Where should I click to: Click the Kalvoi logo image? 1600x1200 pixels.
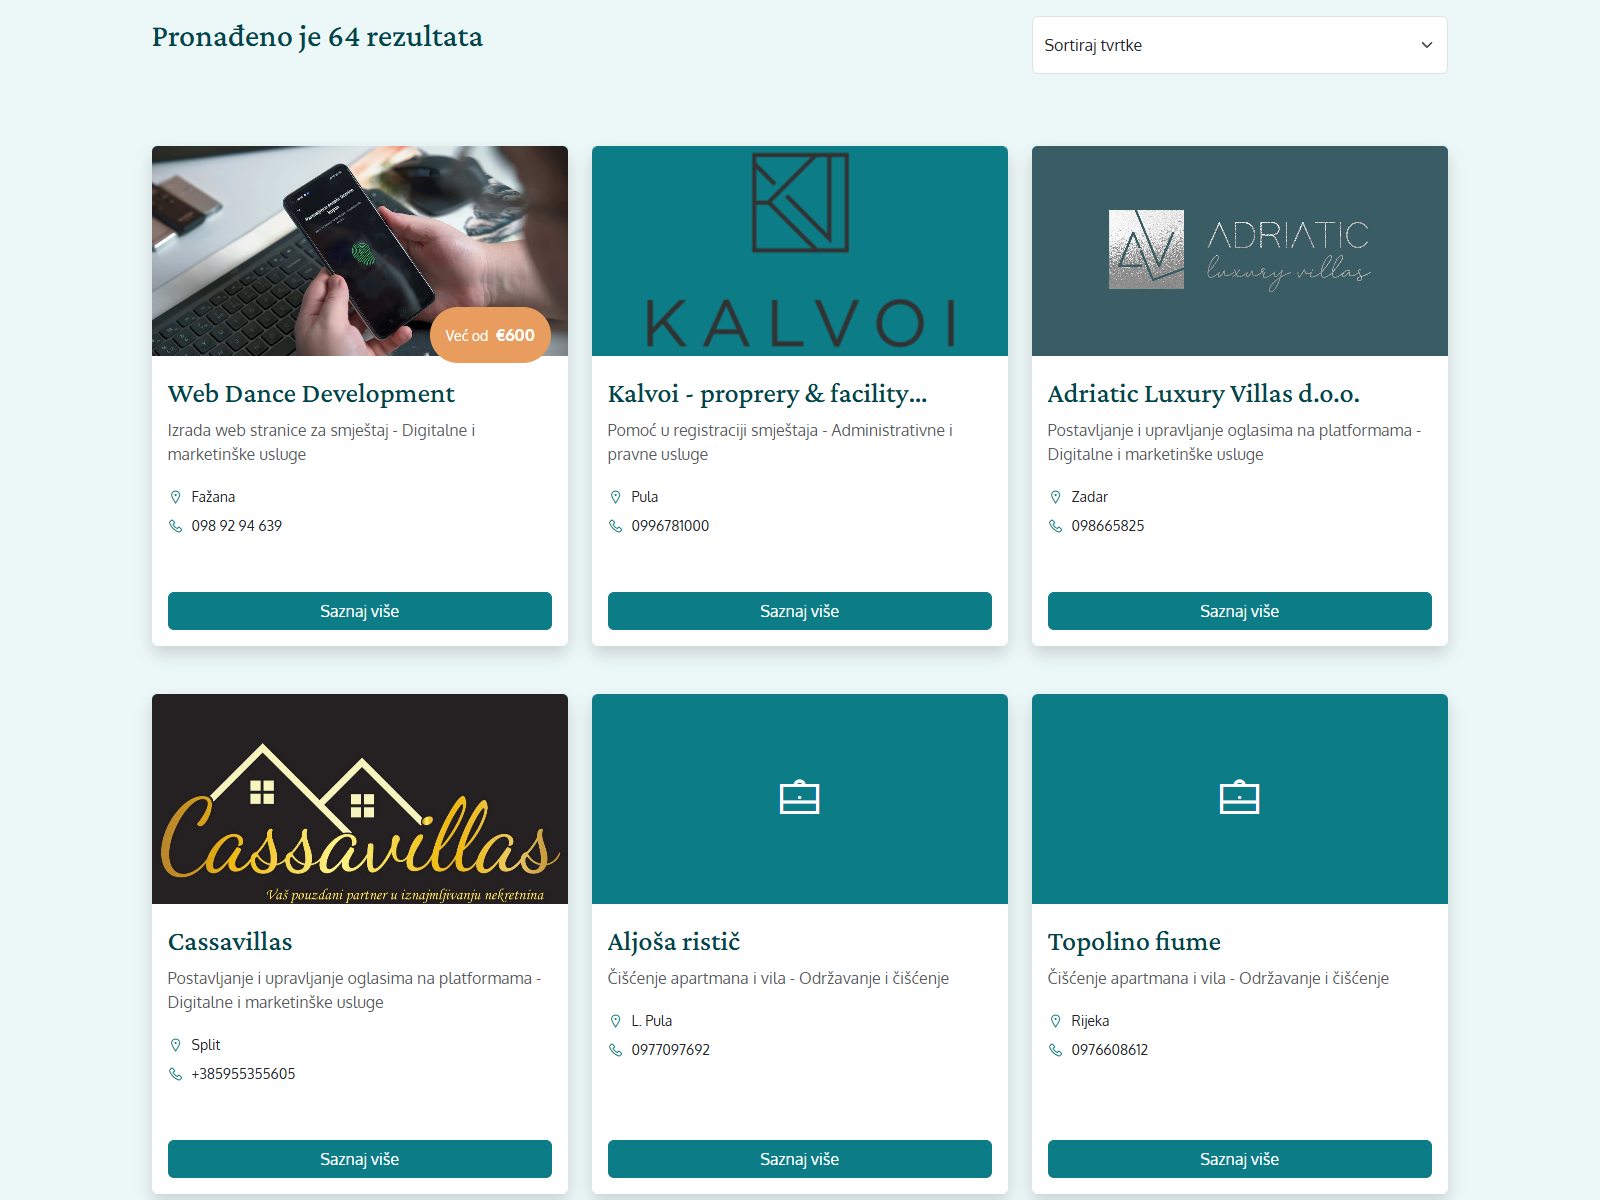800,251
